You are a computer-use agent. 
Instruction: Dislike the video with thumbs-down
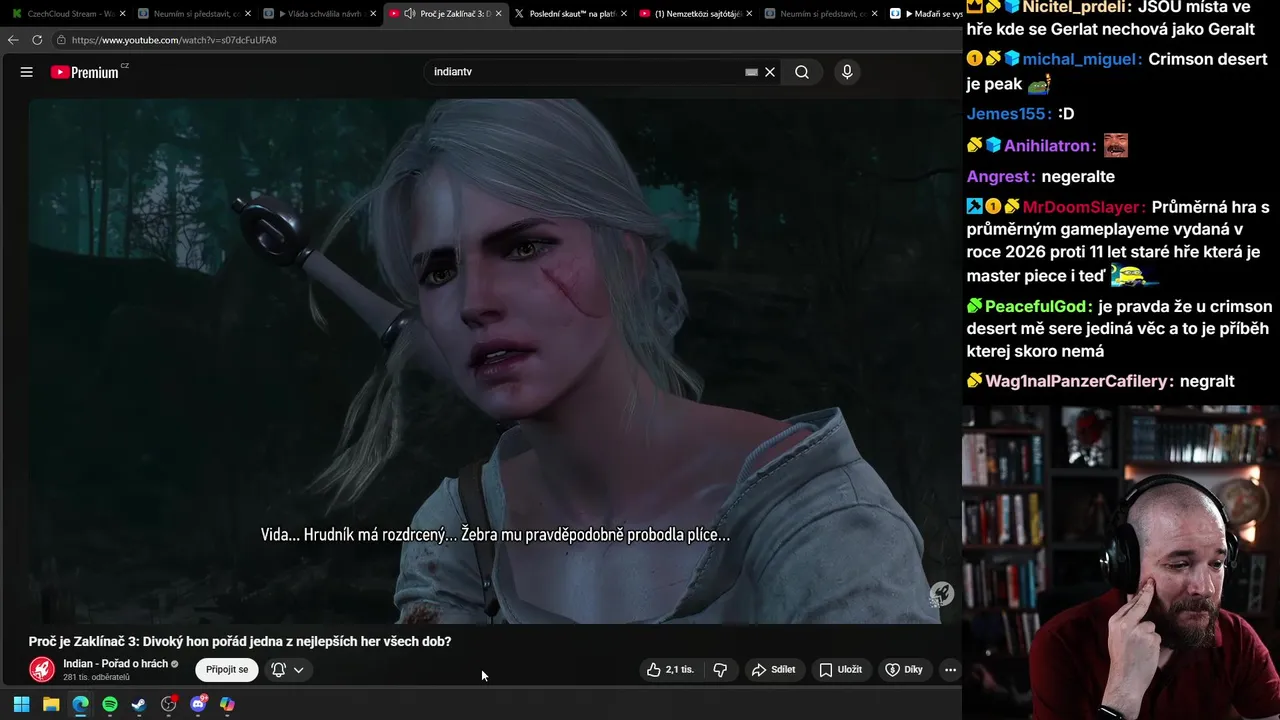tap(720, 670)
